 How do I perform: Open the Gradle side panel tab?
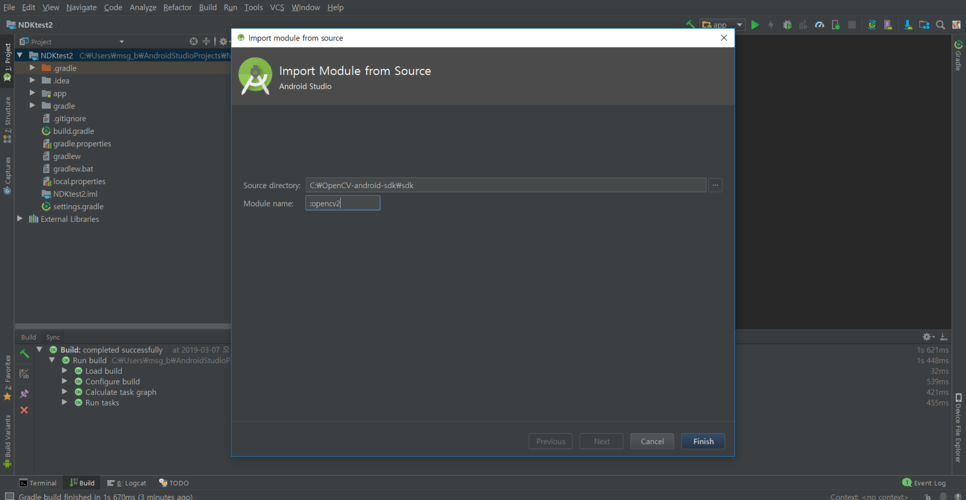pos(958,55)
